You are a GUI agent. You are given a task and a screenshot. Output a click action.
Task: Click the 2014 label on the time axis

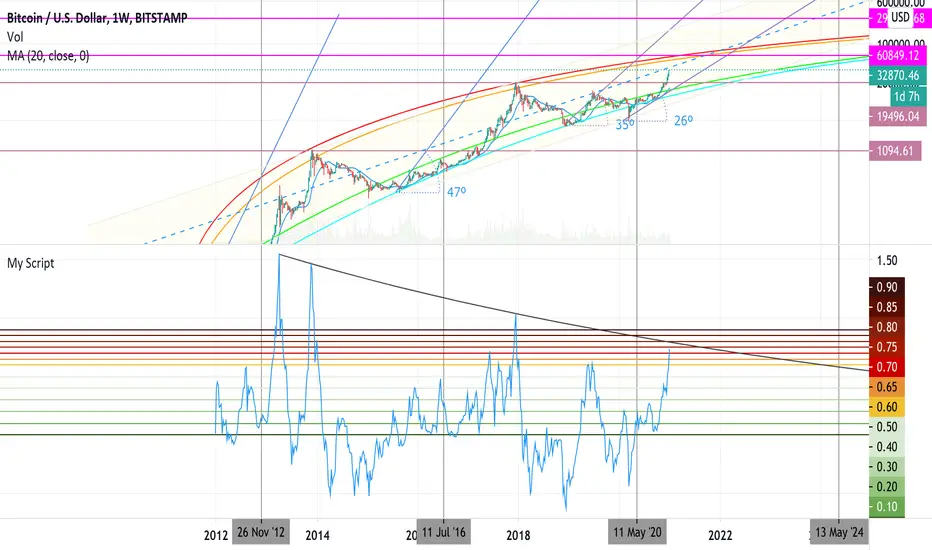pyautogui.click(x=317, y=536)
